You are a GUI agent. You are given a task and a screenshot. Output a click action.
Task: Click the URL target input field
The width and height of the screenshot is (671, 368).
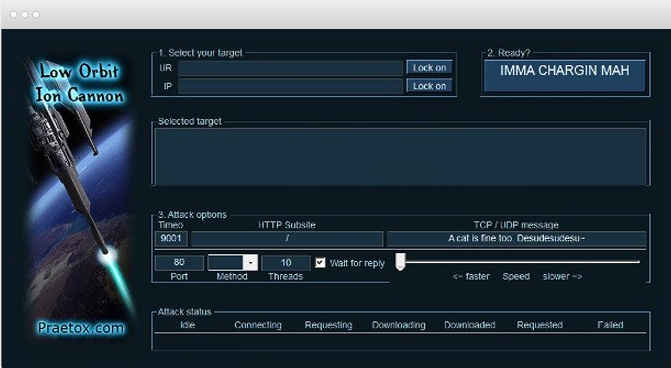point(291,68)
